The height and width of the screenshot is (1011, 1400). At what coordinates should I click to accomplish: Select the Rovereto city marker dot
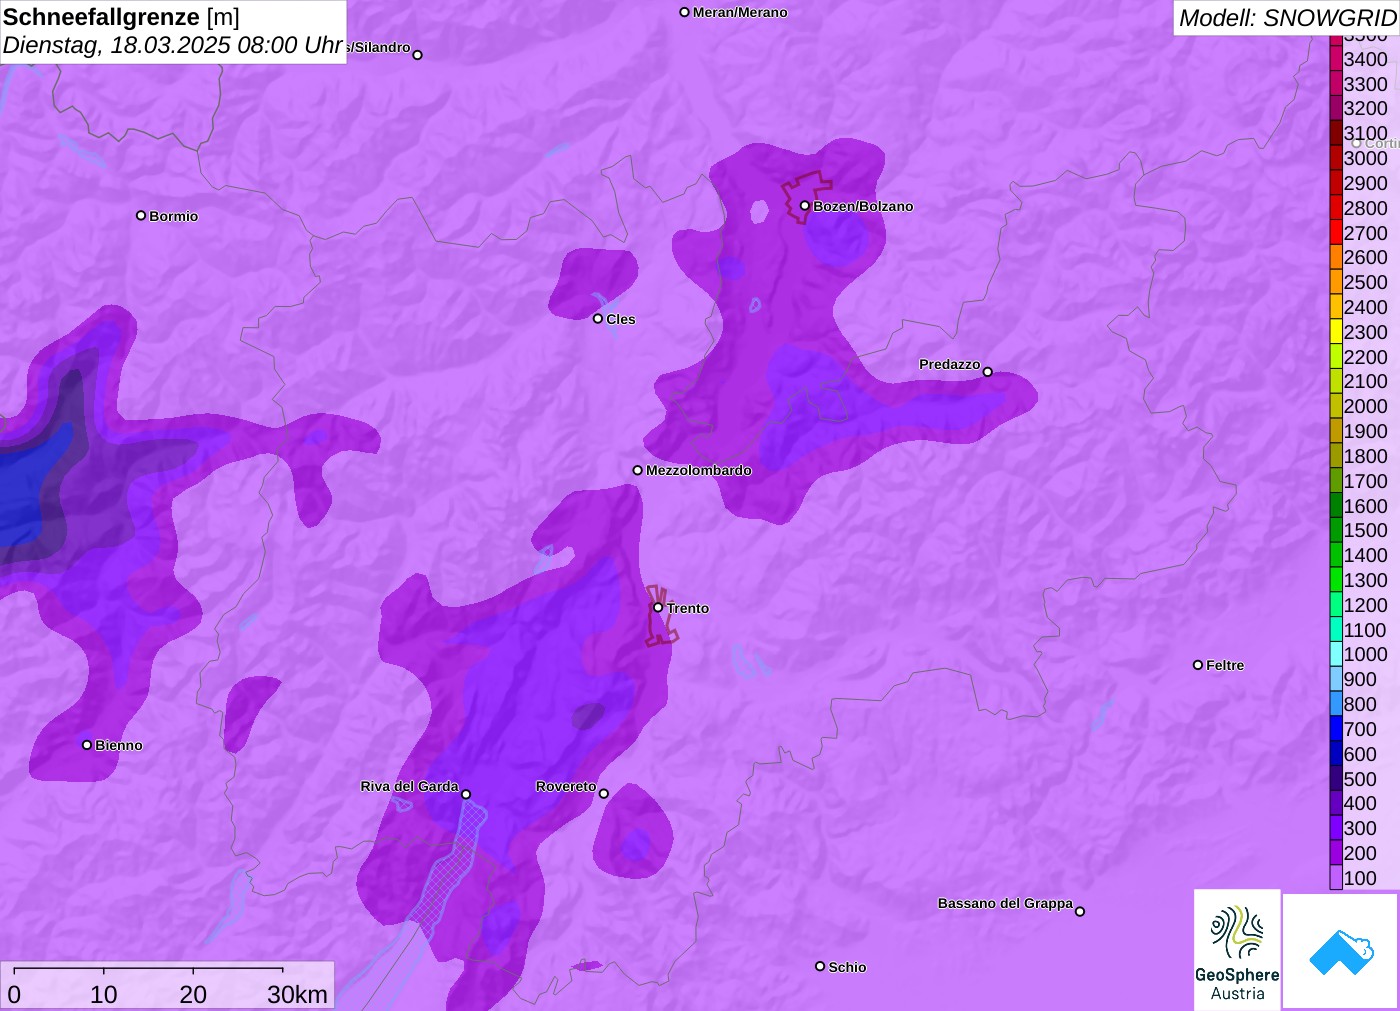click(x=604, y=794)
